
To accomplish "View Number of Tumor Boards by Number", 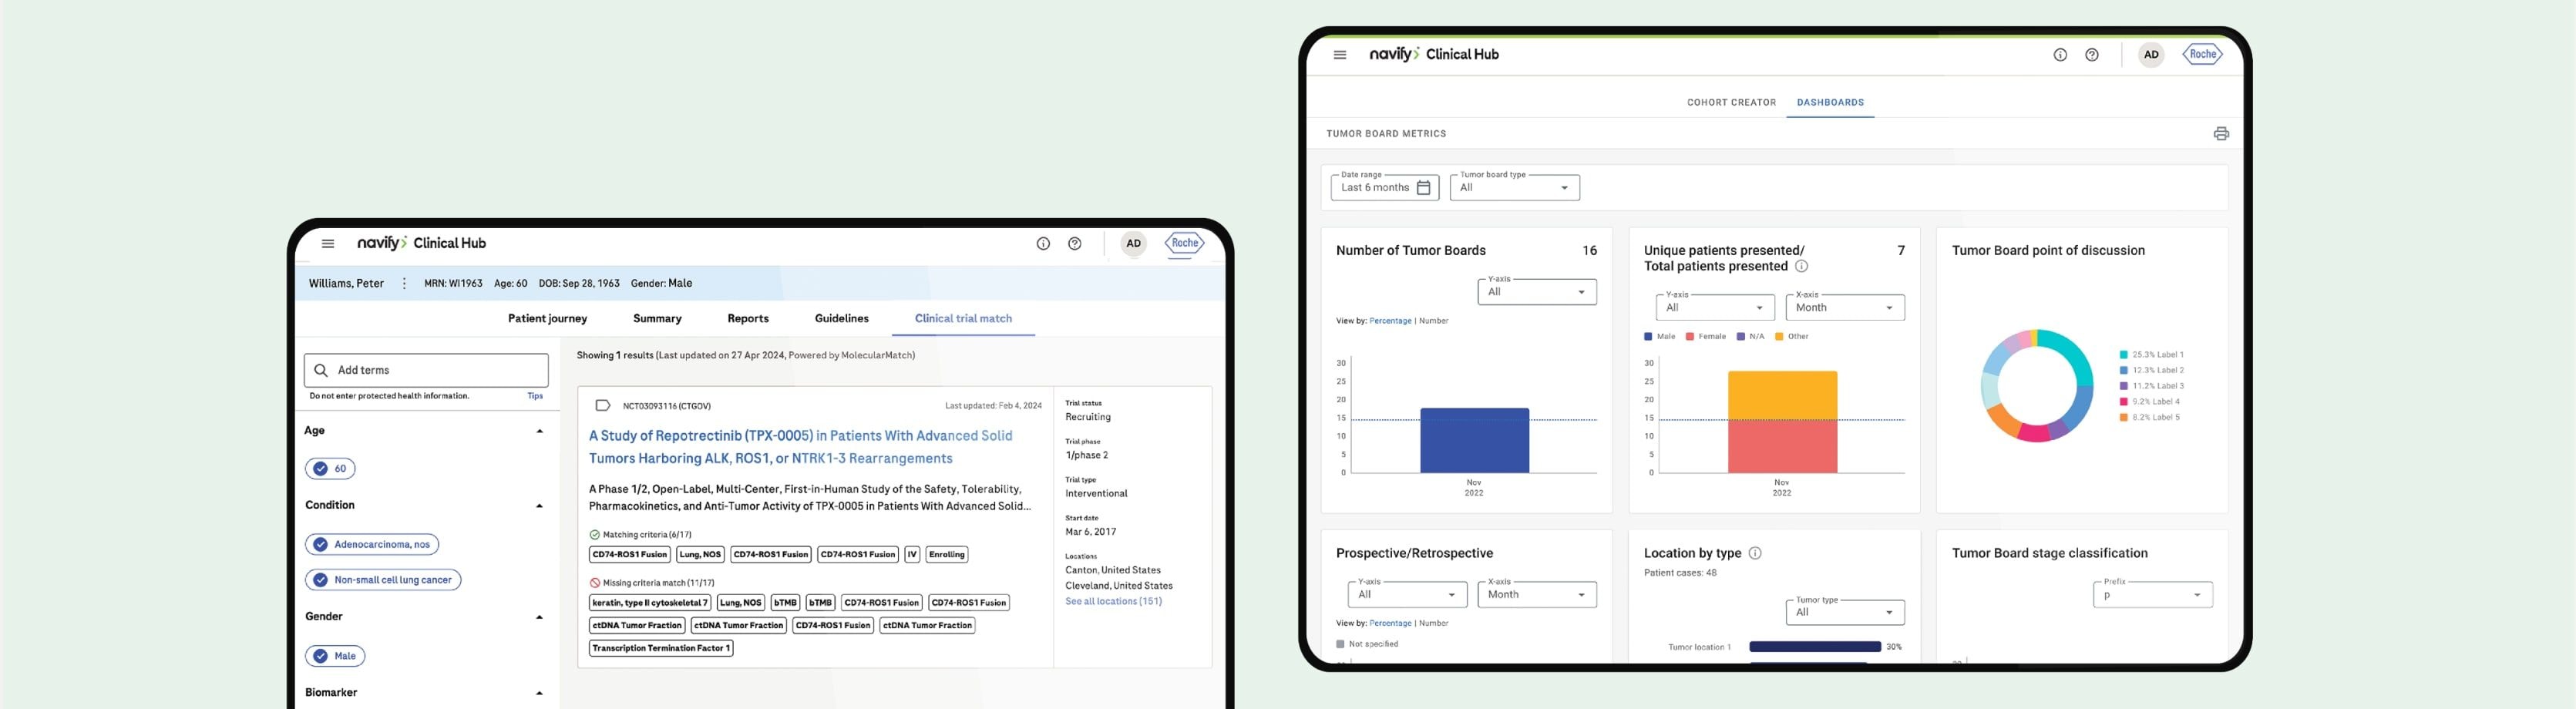I will (1433, 321).
